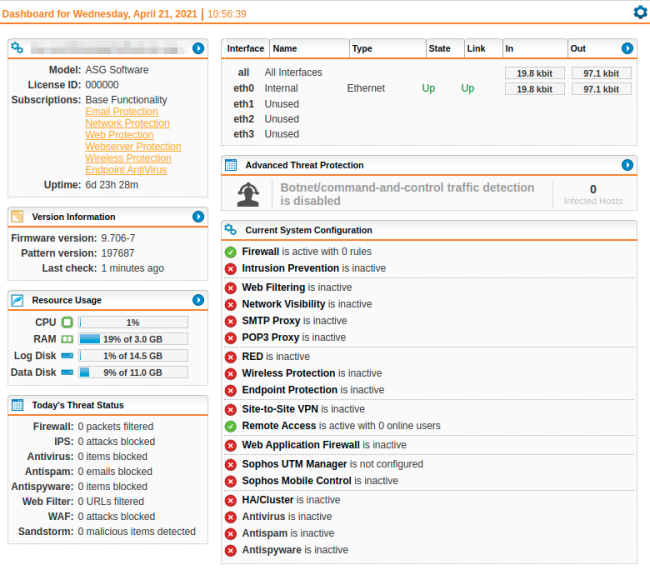Click the Version Information panel icon

tap(17, 217)
